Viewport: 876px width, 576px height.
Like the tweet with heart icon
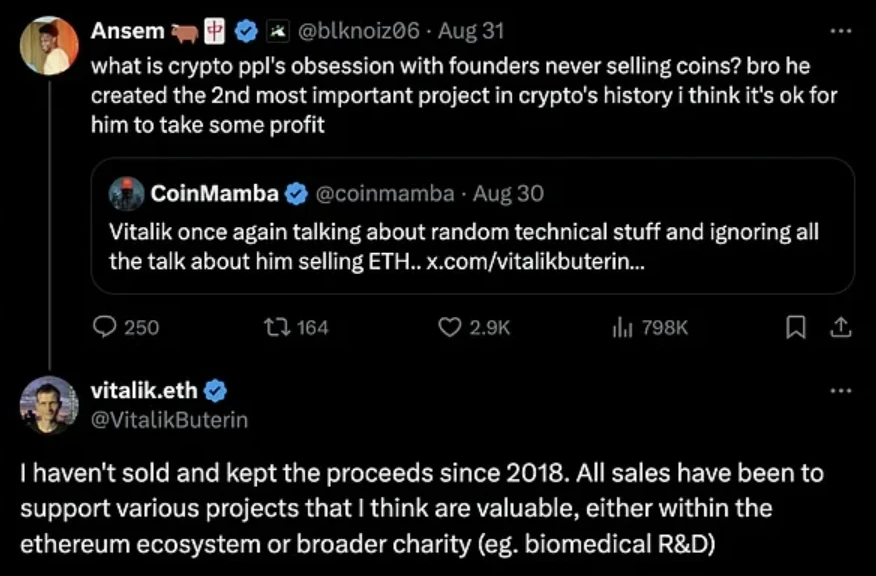(x=450, y=326)
